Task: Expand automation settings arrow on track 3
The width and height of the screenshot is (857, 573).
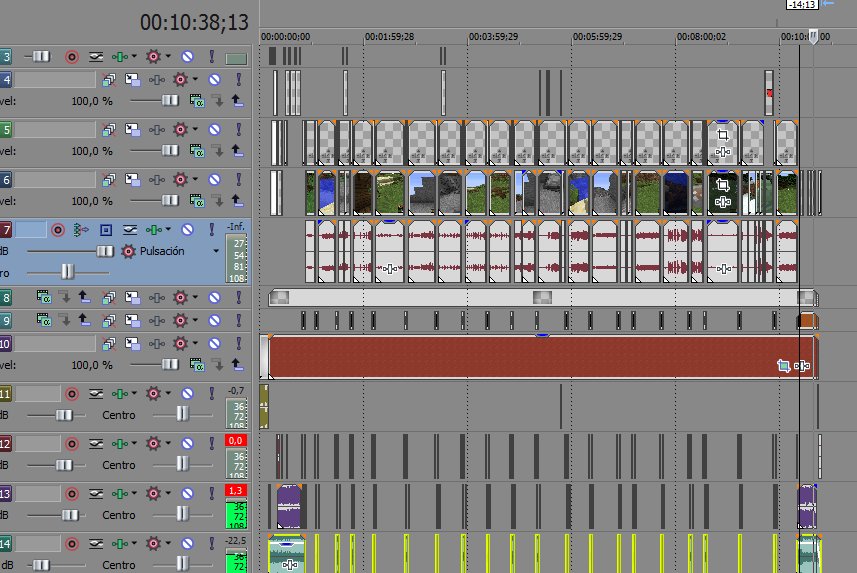Action: click(168, 56)
